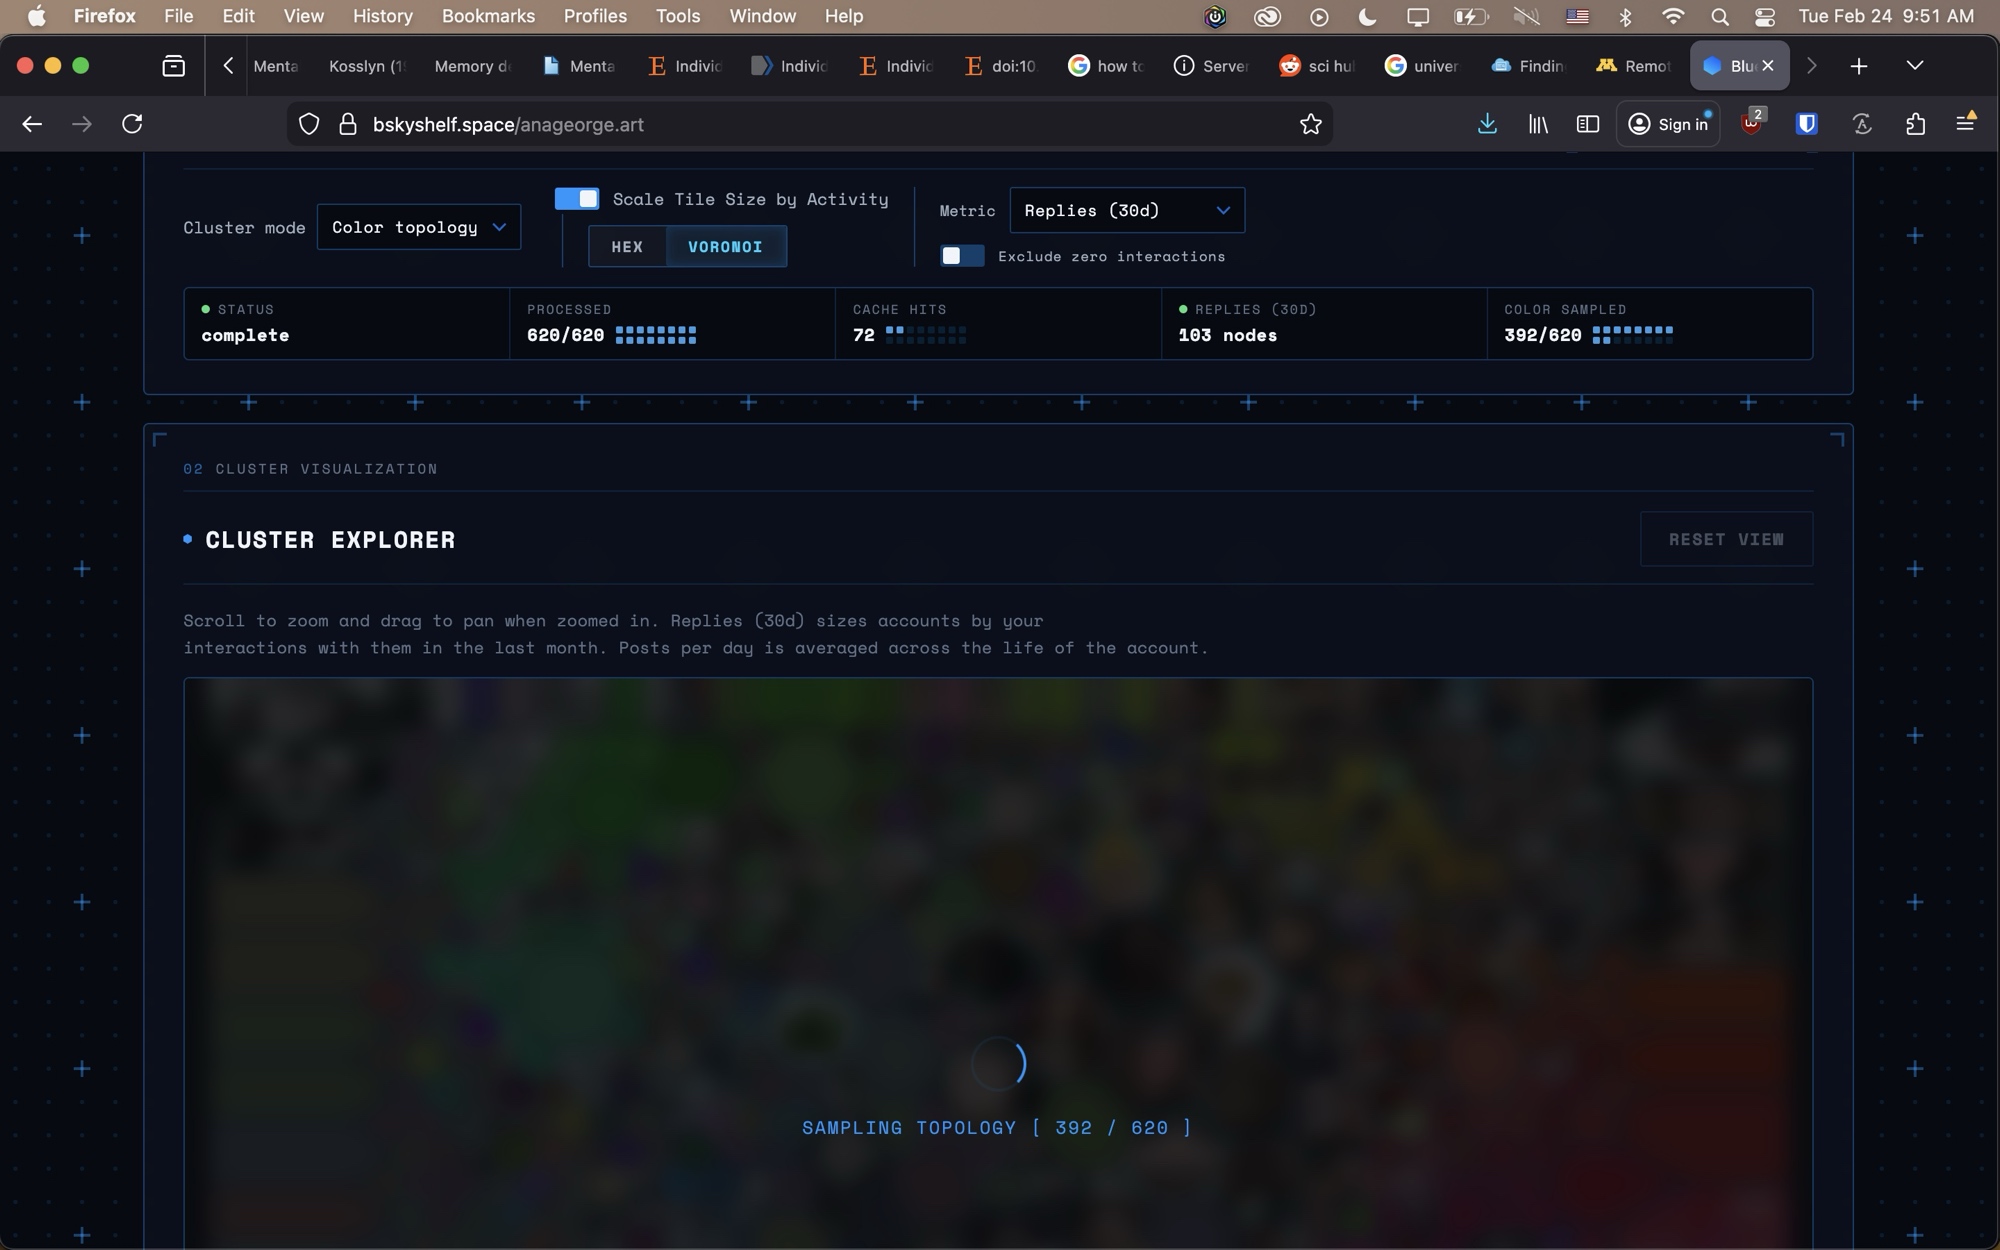2000x1250 pixels.
Task: Toggle Scale Tile Size by Activity
Action: [577, 199]
